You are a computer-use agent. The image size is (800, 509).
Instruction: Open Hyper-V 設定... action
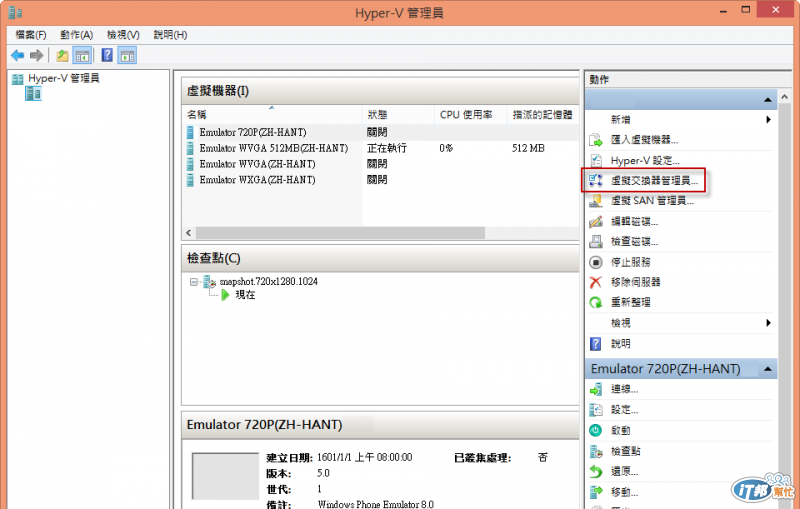point(645,161)
